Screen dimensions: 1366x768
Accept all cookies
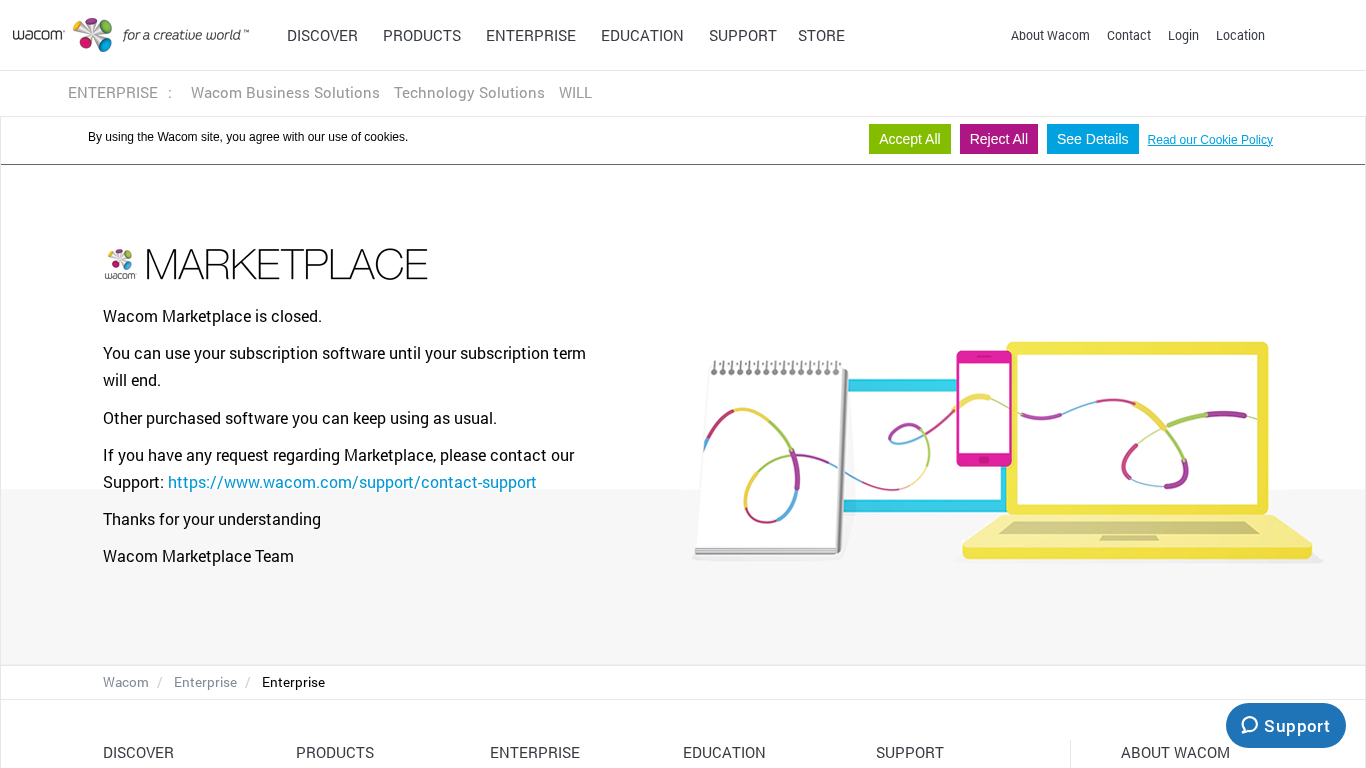pyautogui.click(x=910, y=139)
